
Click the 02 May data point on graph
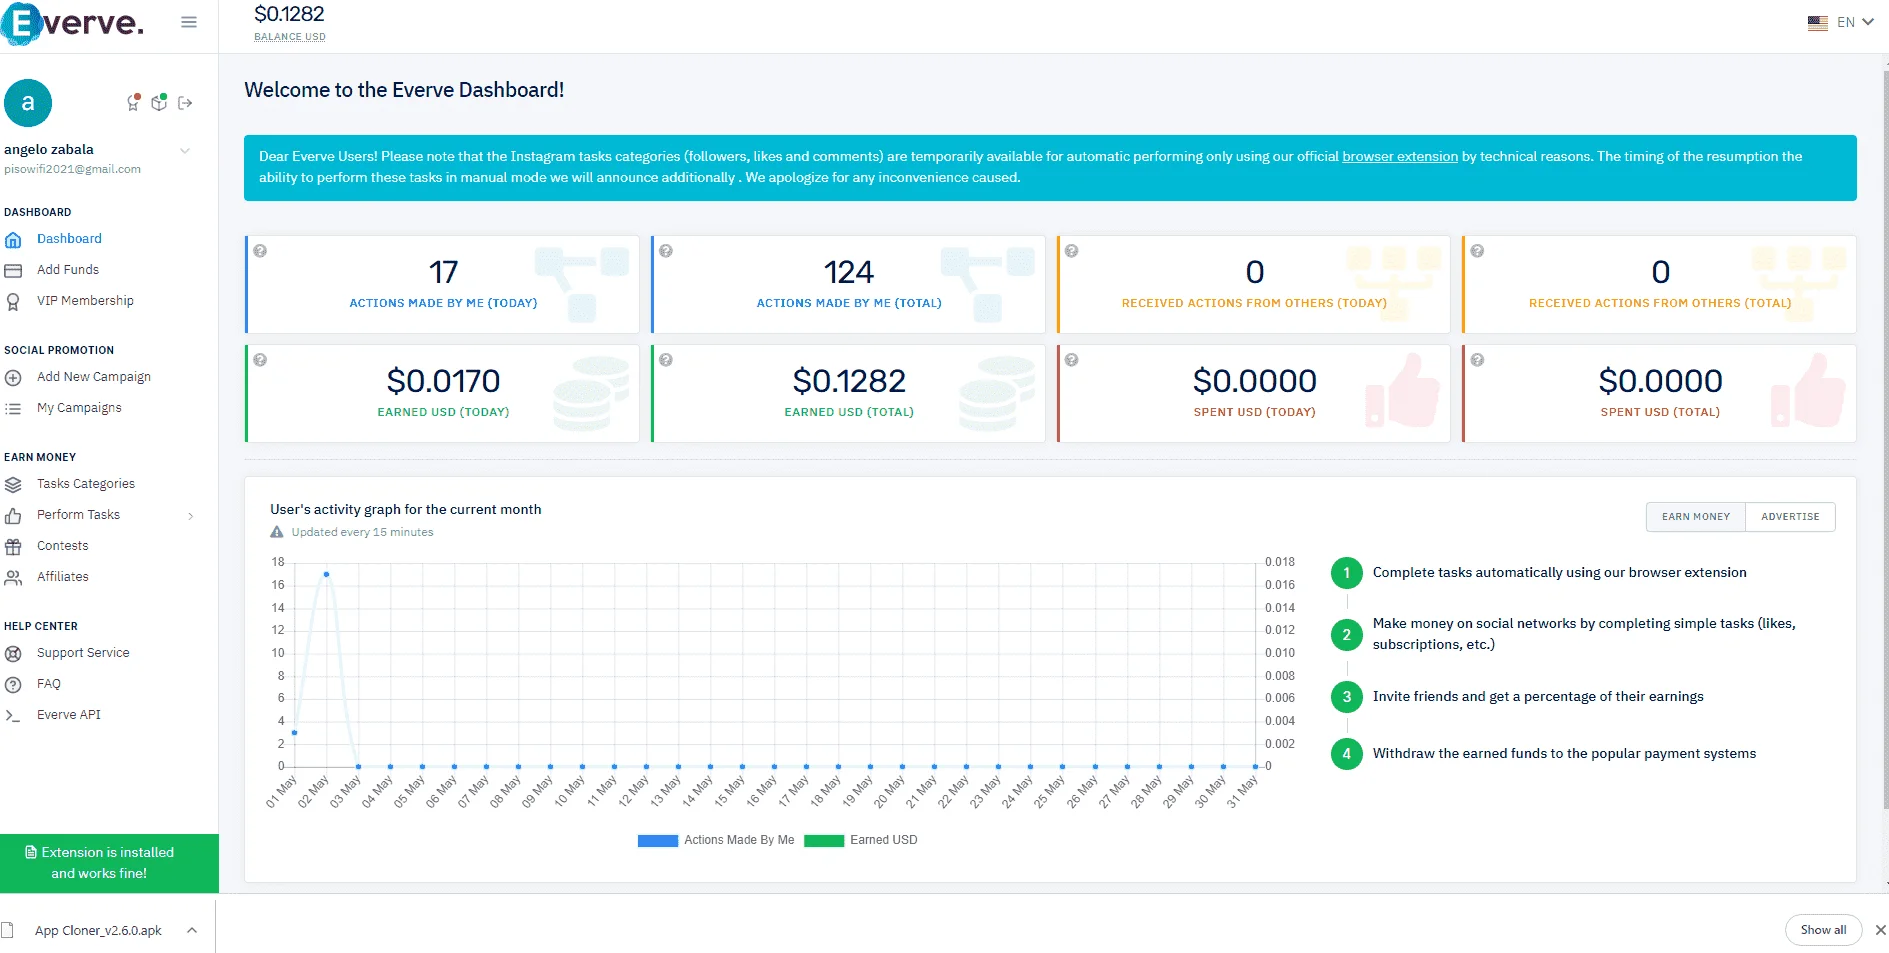326,574
